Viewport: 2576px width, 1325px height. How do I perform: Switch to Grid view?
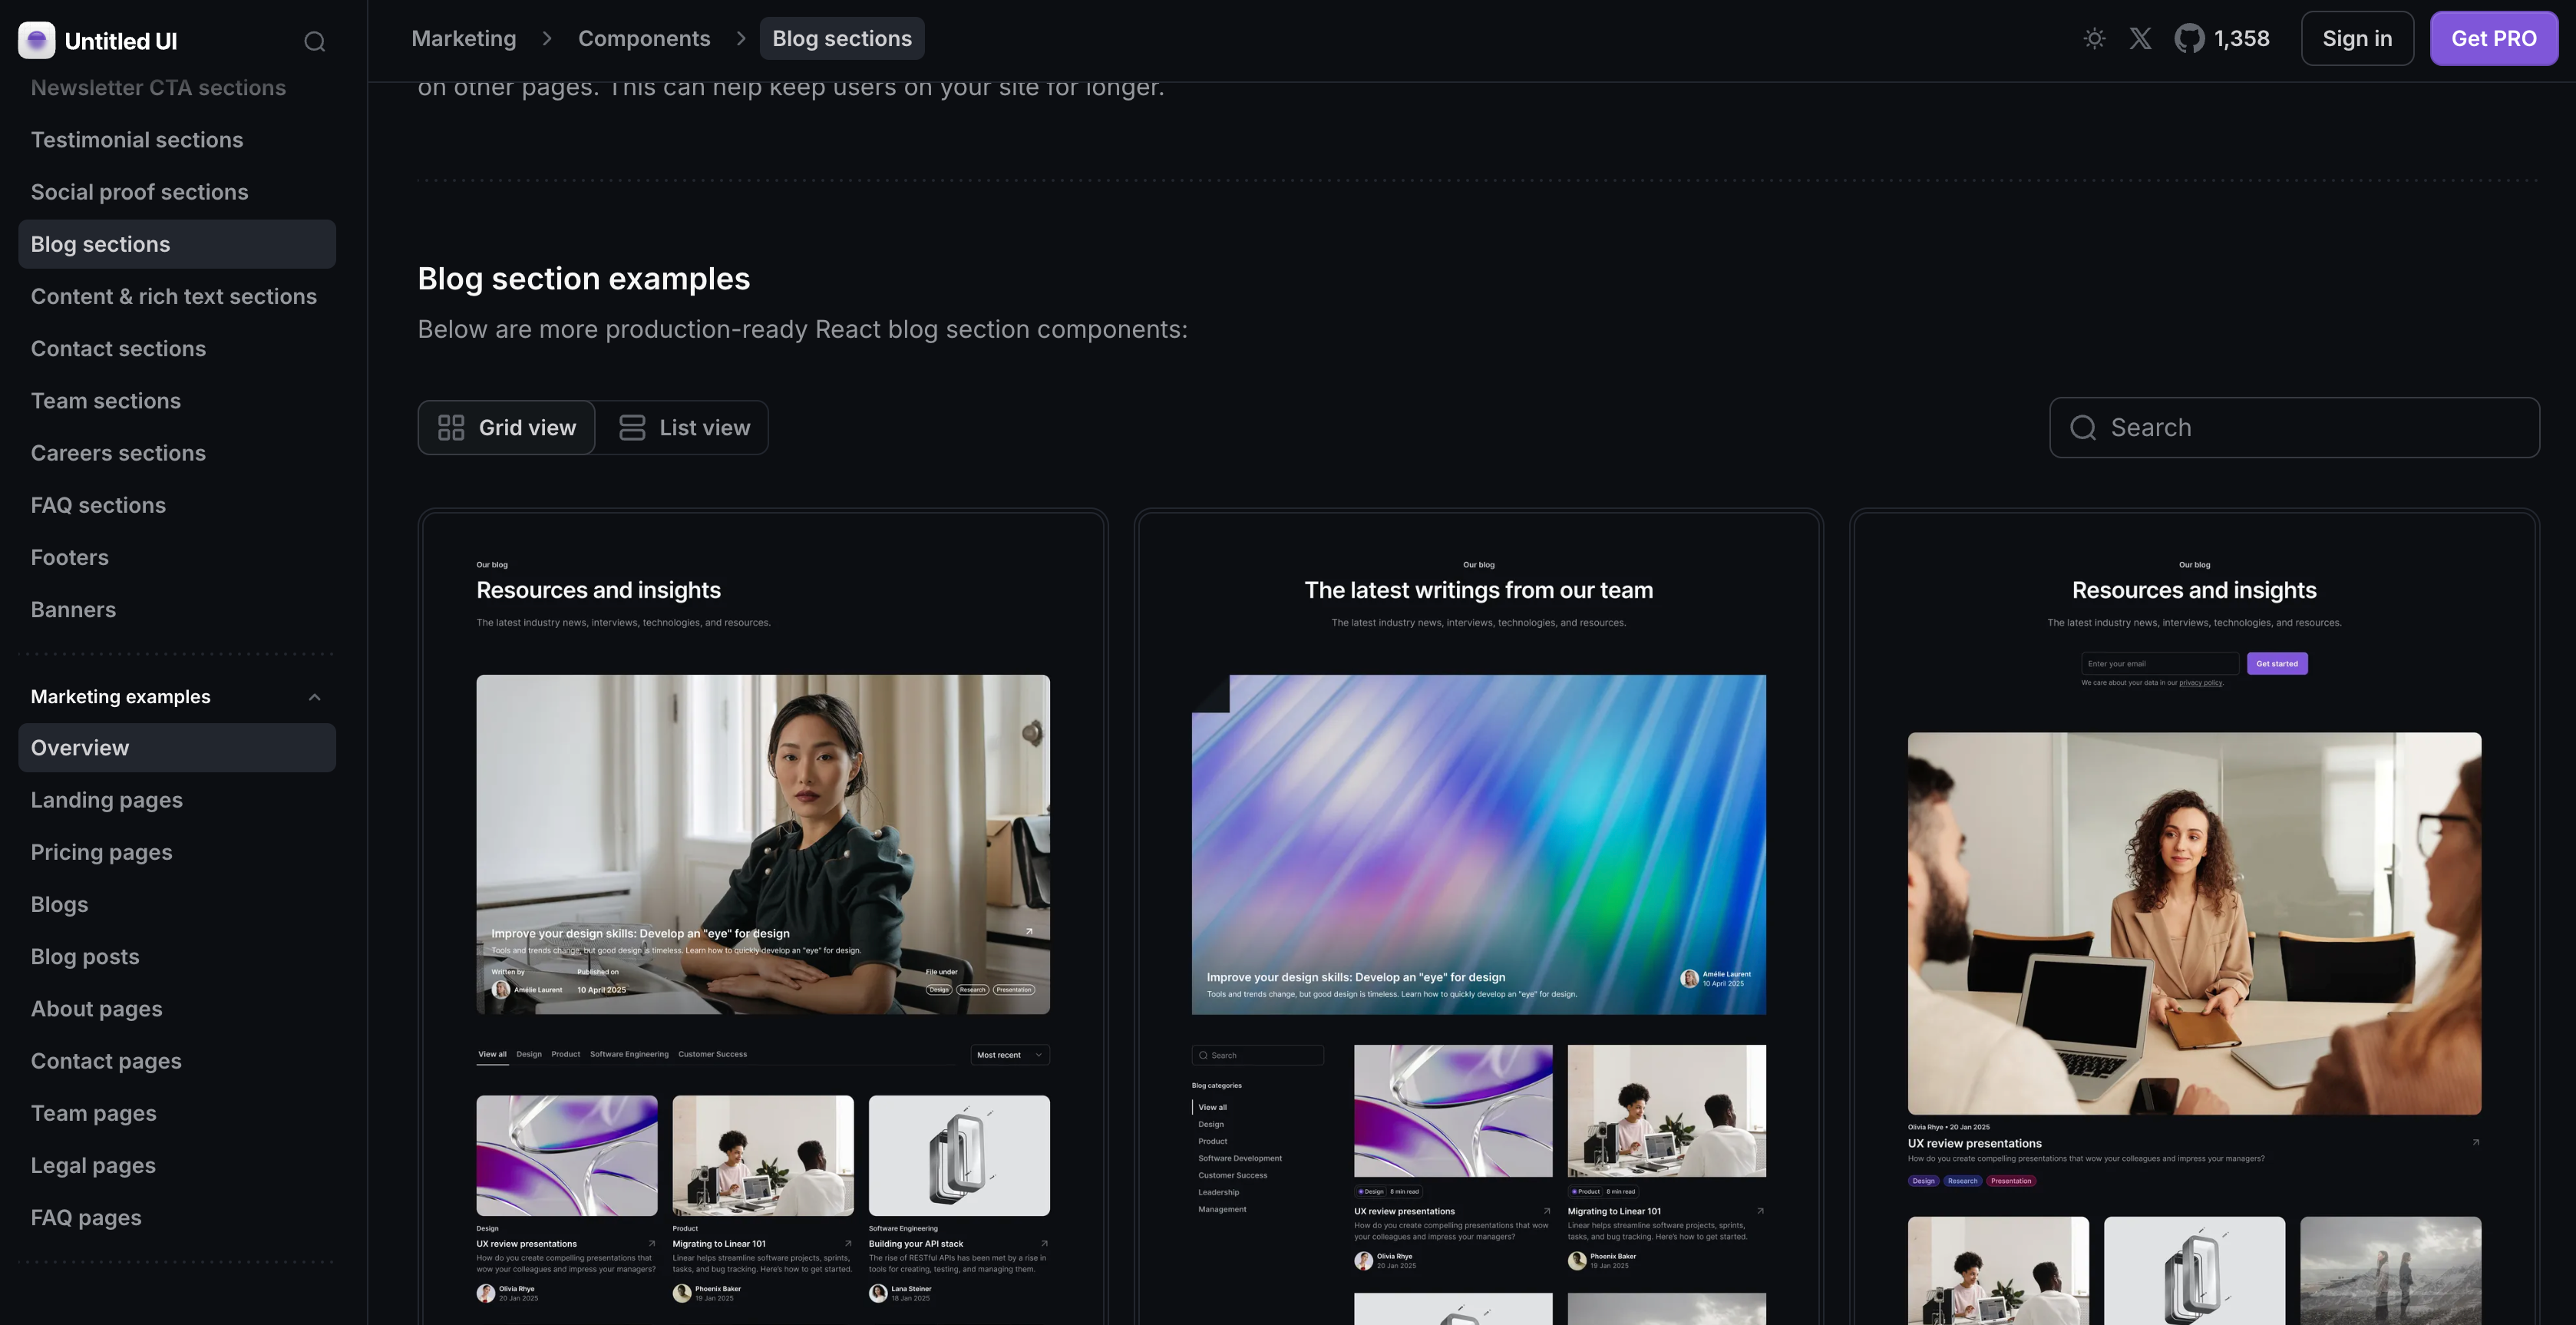[507, 428]
